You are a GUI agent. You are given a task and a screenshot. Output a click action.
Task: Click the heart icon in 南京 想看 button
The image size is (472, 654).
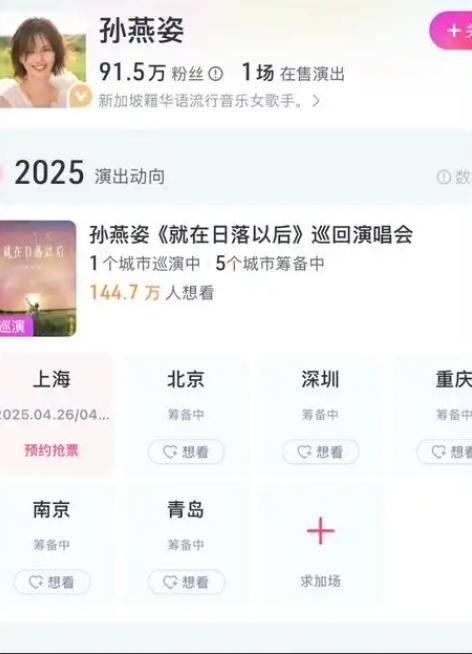(36, 582)
